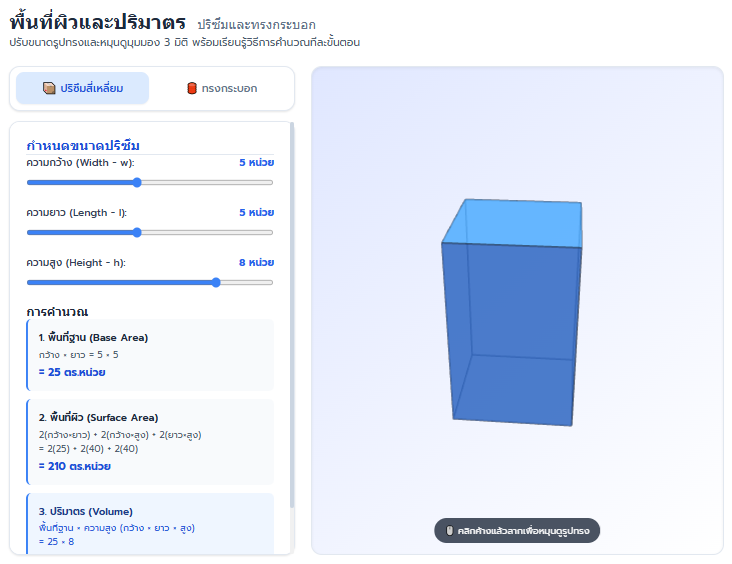Select the ปริซึมสี่เหลี่ยม tab
Viewport: 732px width, 564px height.
[83, 88]
